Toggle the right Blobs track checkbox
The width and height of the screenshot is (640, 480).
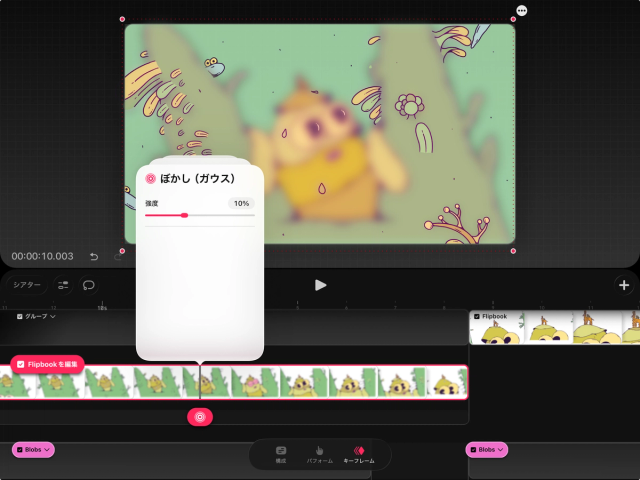click(x=473, y=449)
